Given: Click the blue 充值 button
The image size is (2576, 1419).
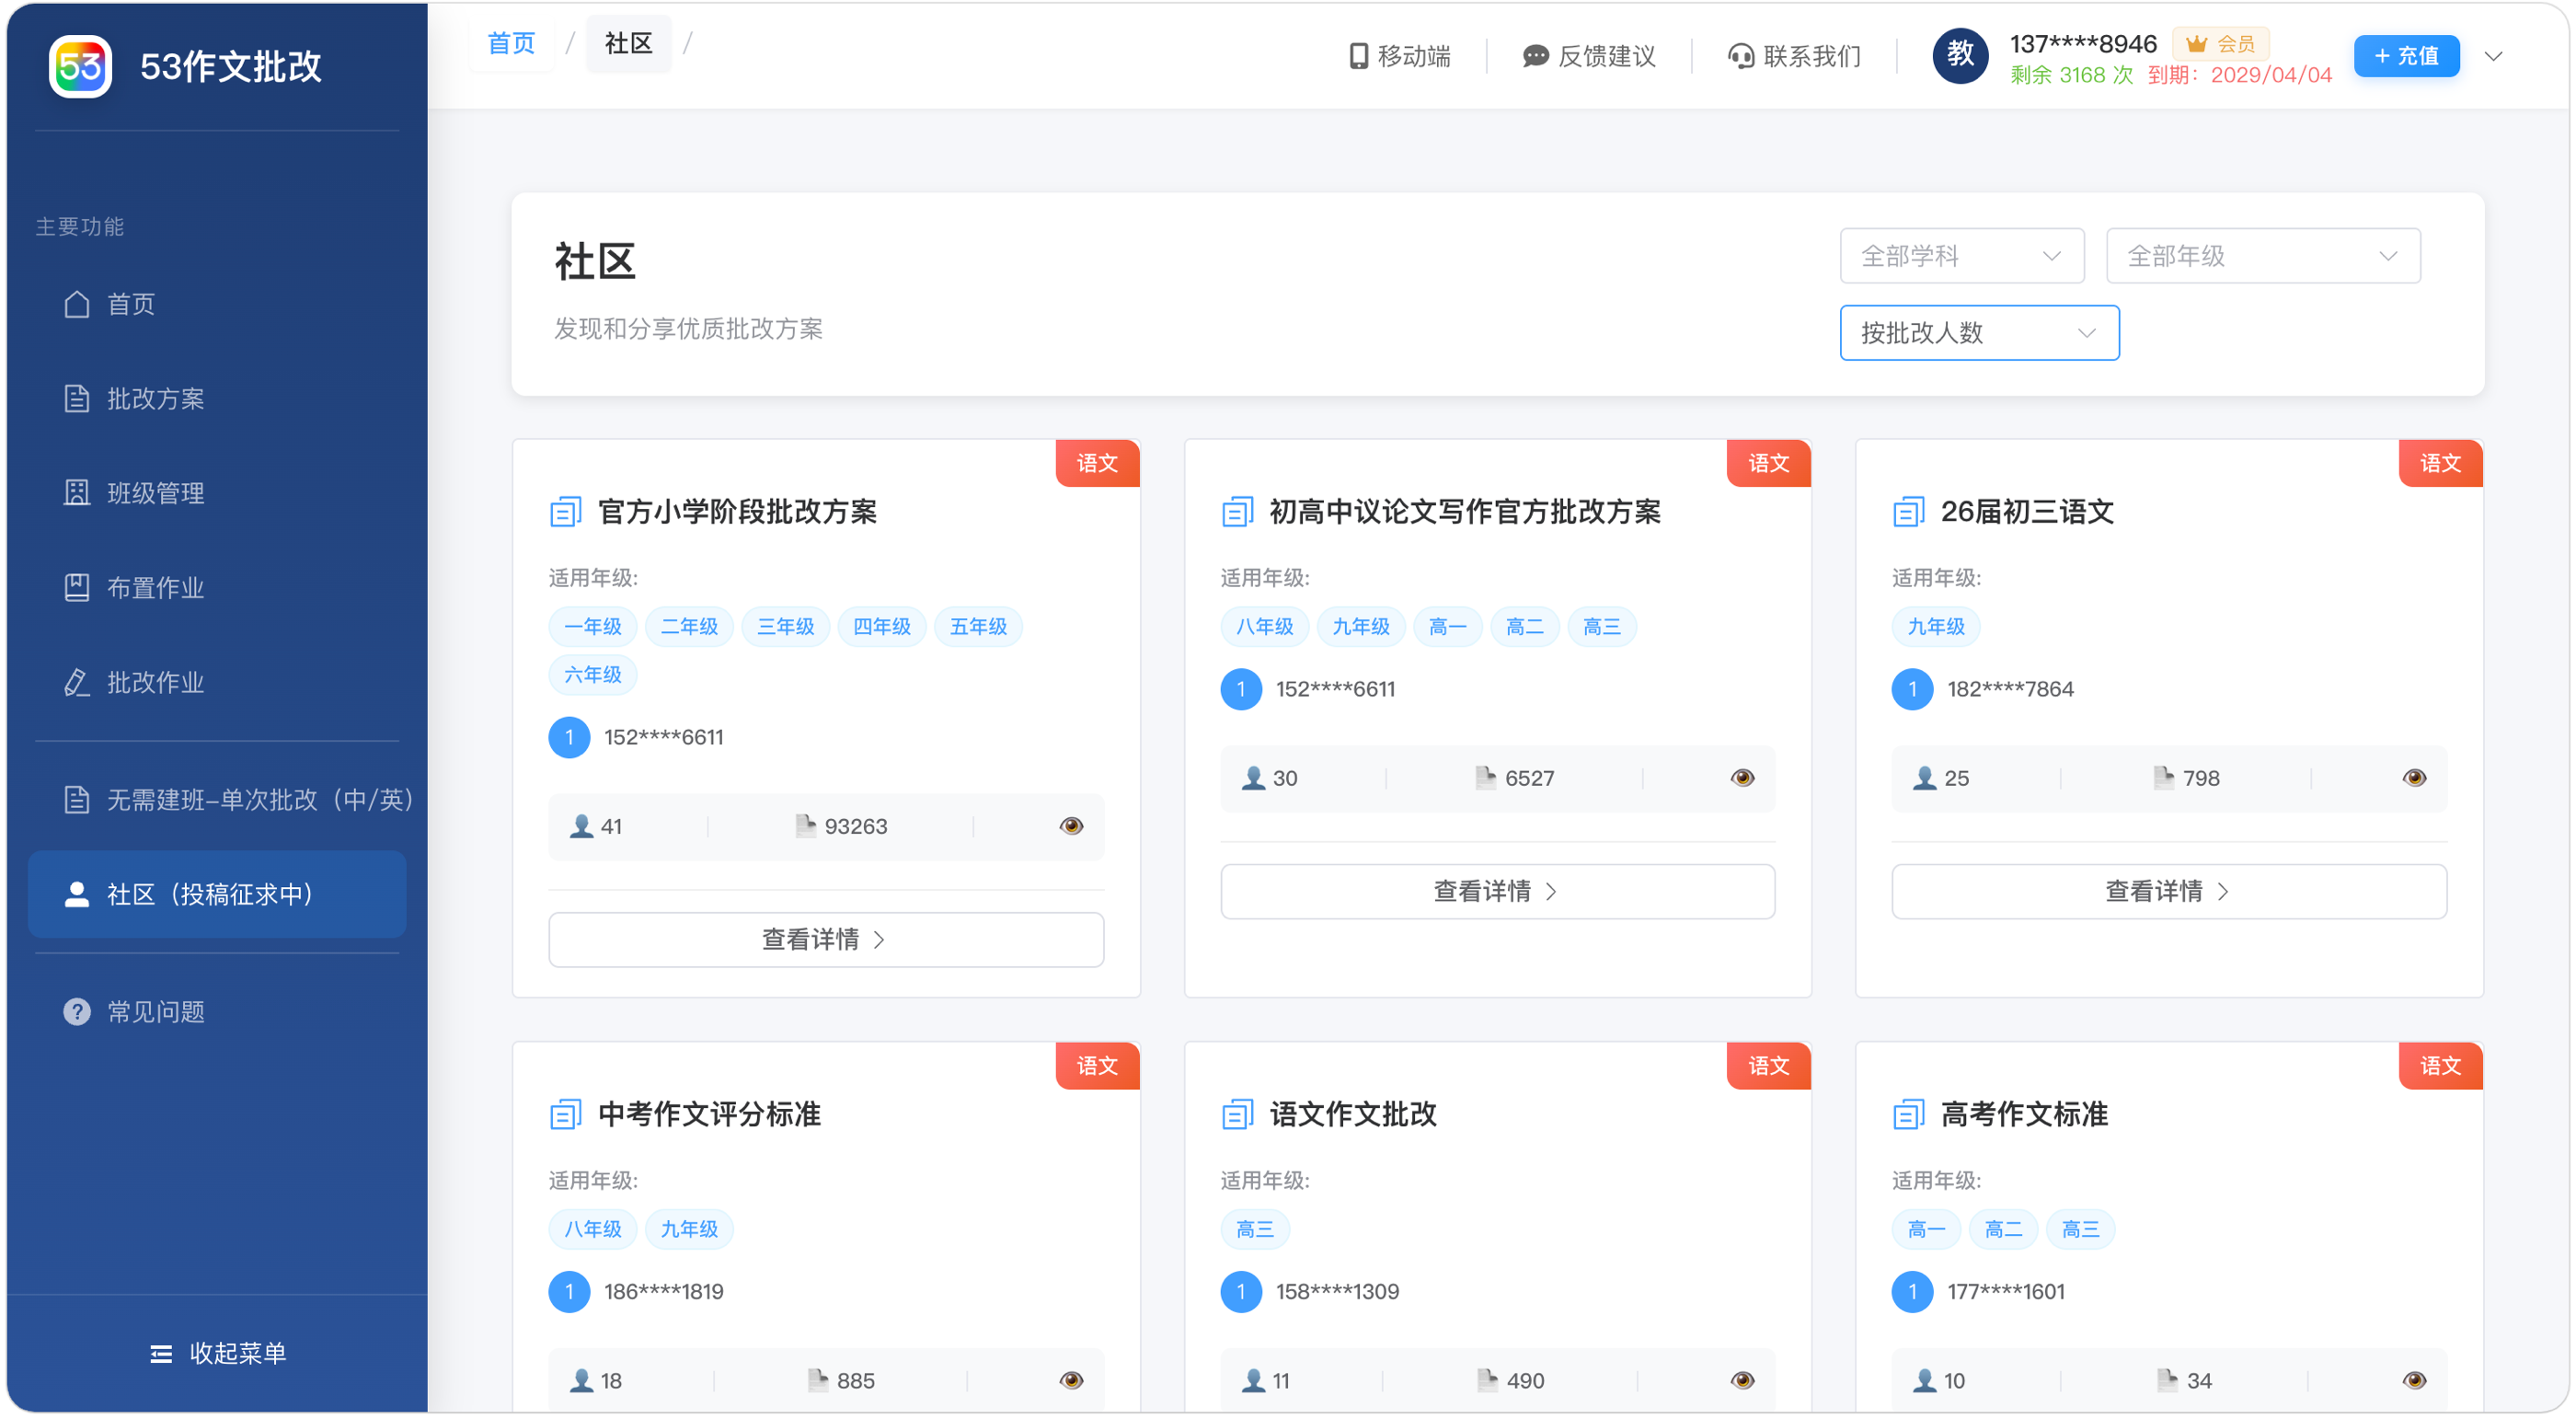Looking at the screenshot, I should [x=2406, y=56].
